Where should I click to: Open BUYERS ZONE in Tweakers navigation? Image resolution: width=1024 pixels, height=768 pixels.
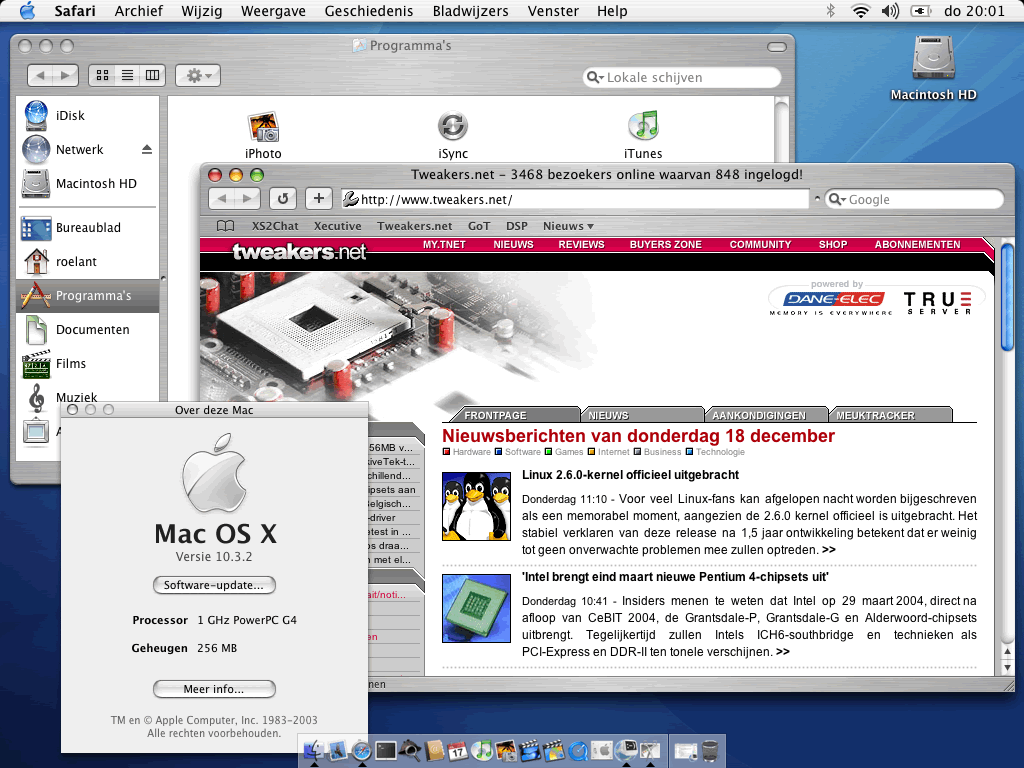pos(665,244)
